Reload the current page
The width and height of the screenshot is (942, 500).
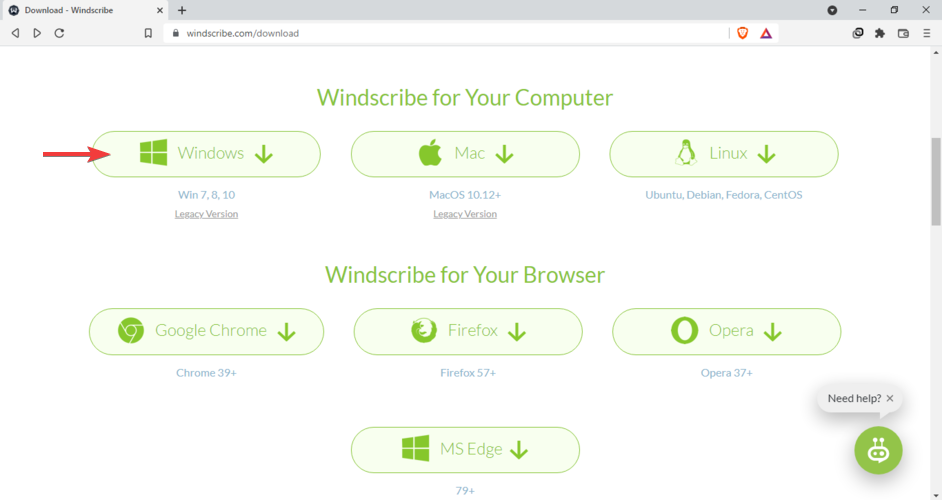[59, 33]
